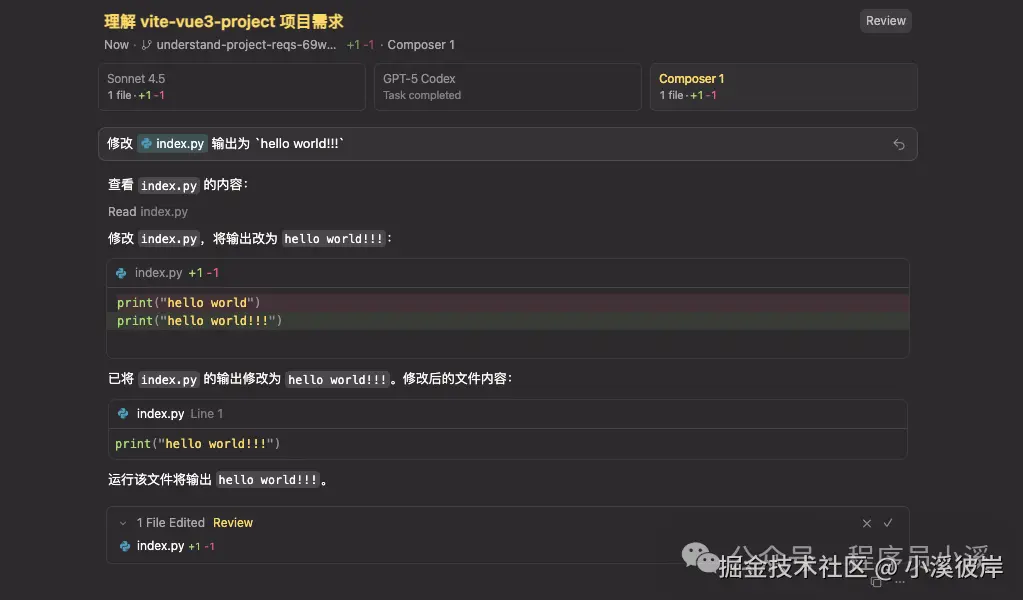Open index.py from the Line 1 code block header
Viewport: 1023px width, 600px height.
point(160,413)
